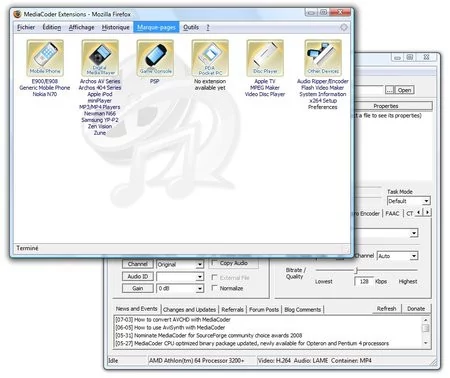Open the Mobile Phone extensions icon

(x=45, y=58)
